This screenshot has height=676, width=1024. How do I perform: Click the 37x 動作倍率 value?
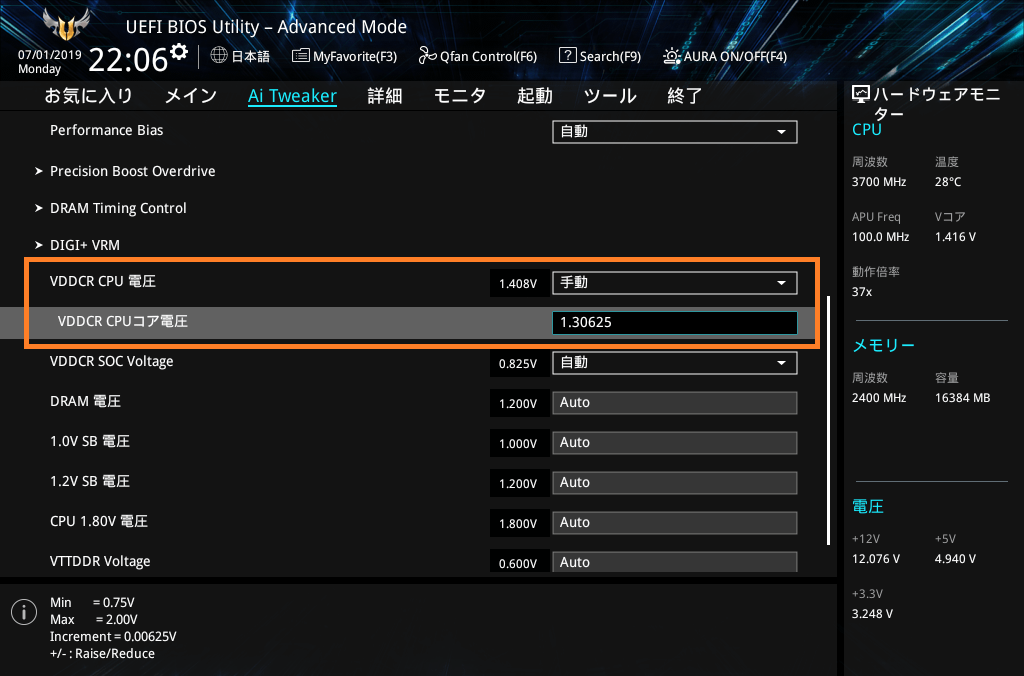point(862,292)
